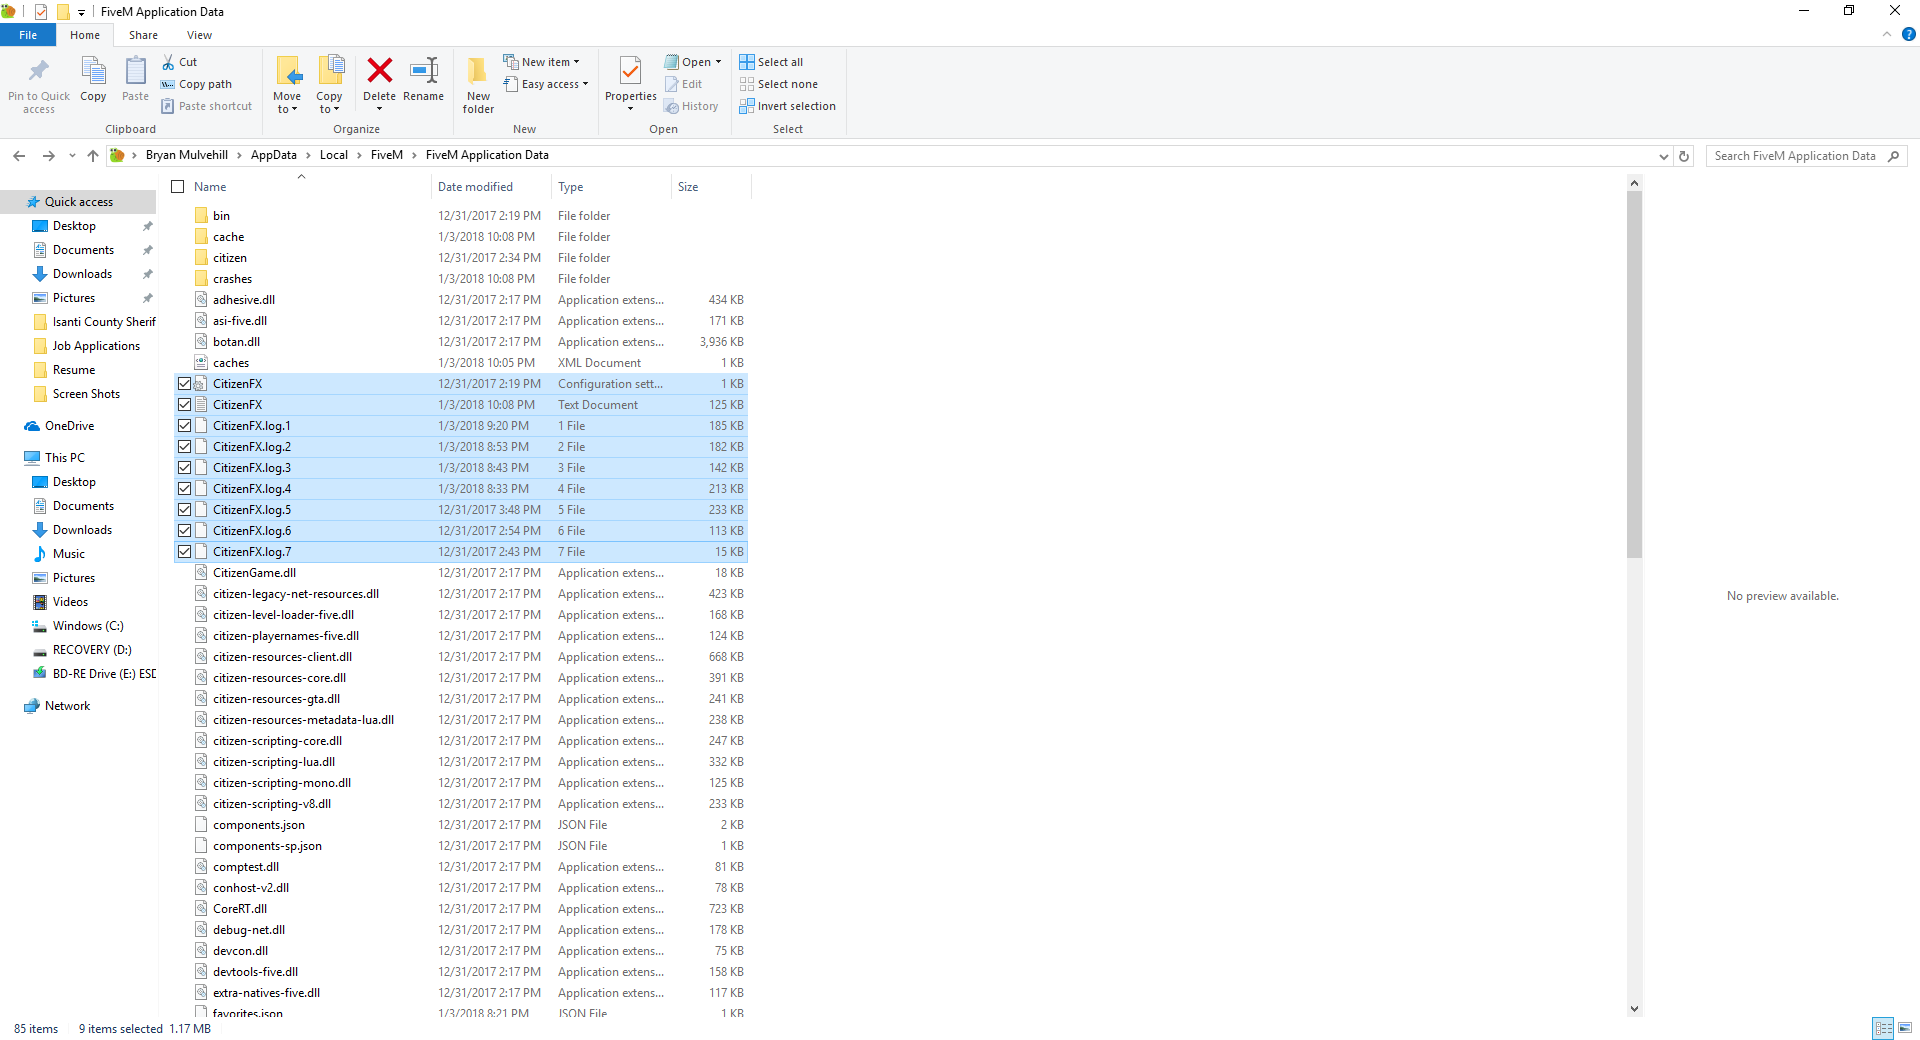The height and width of the screenshot is (1040, 1920).
Task: Click the address bar Refresh button
Action: (x=1684, y=156)
